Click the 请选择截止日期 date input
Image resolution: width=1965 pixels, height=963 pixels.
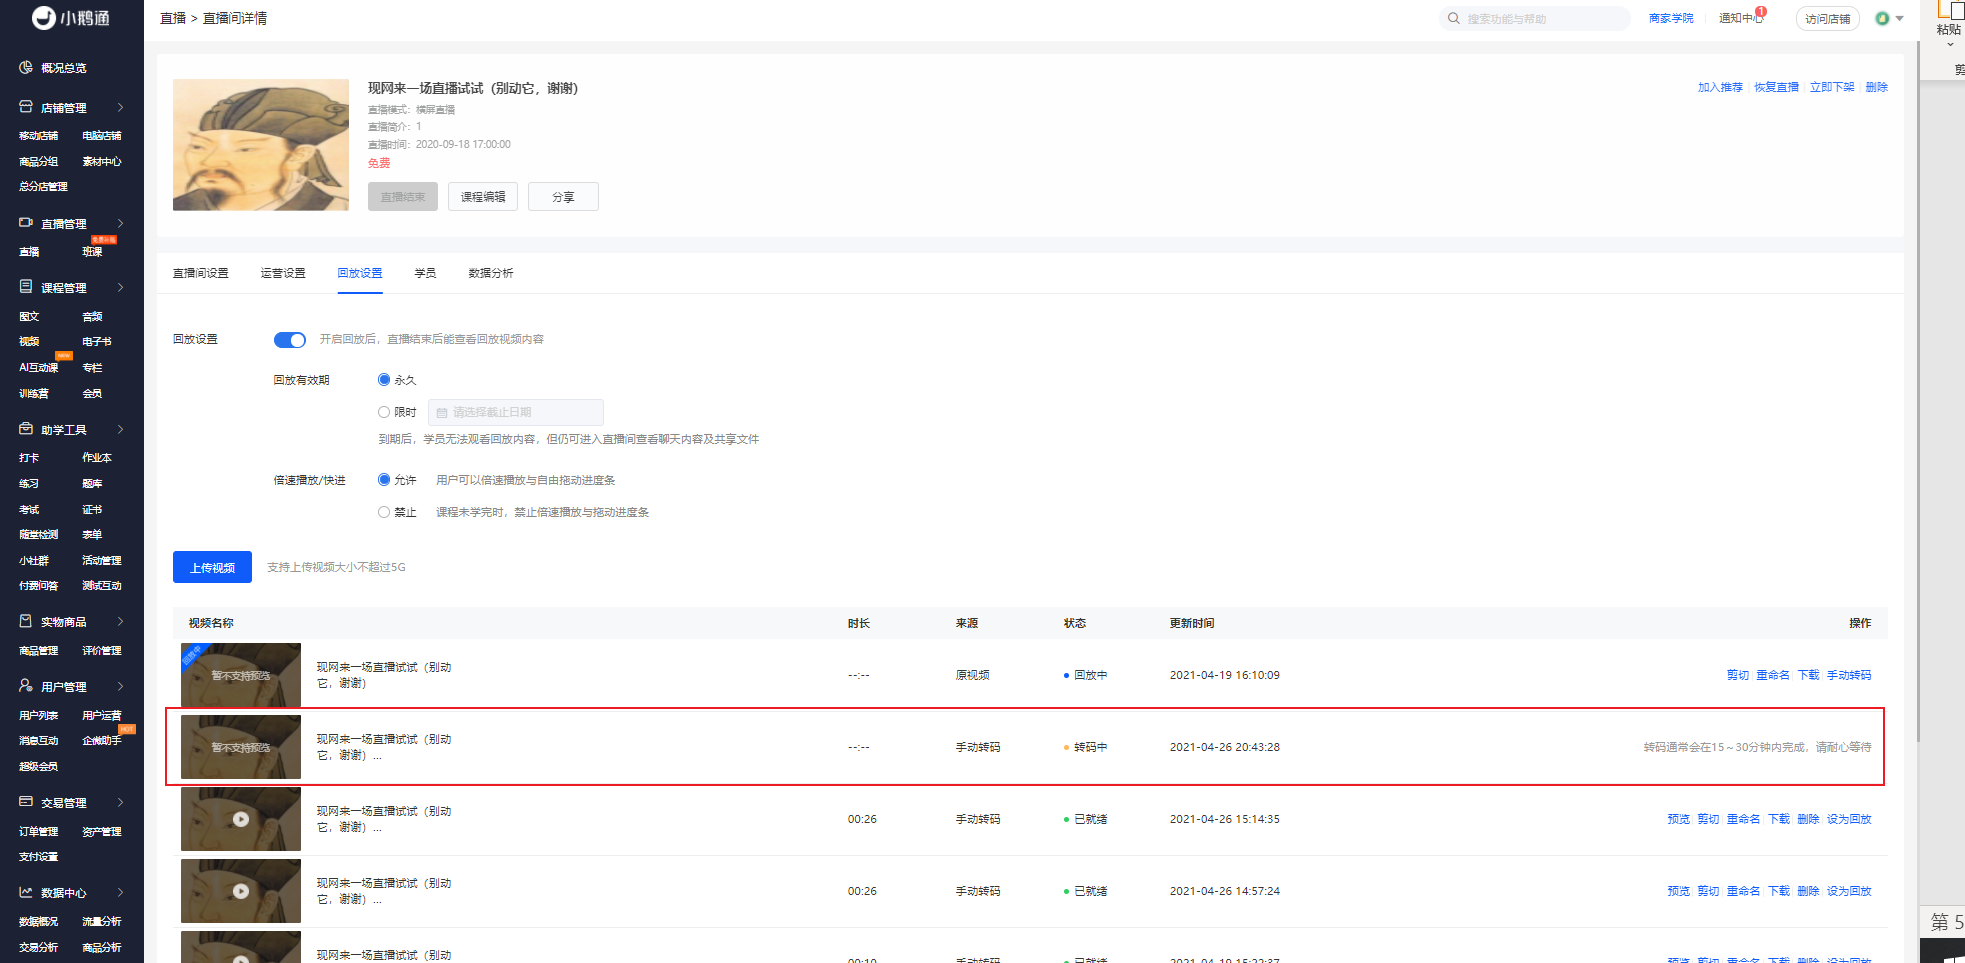pyautogui.click(x=516, y=412)
